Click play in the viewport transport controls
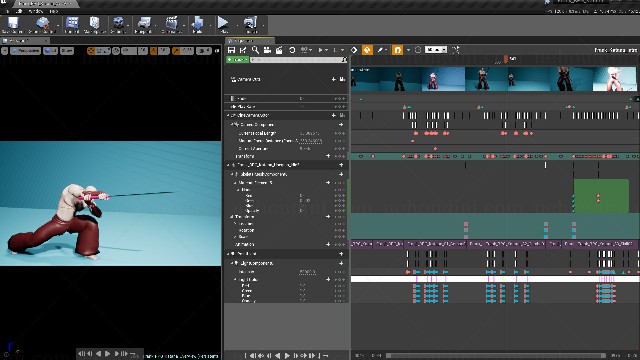The height and width of the screenshot is (360, 640). coord(108,353)
